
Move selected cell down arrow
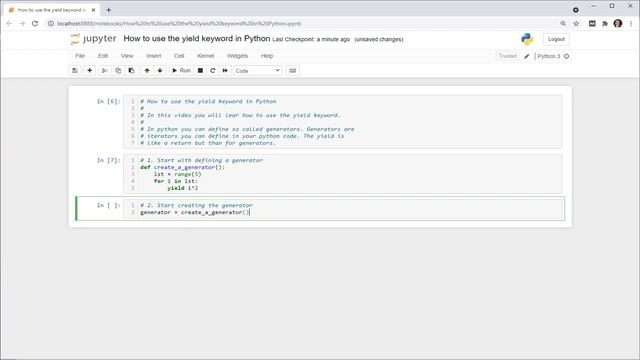coord(160,71)
